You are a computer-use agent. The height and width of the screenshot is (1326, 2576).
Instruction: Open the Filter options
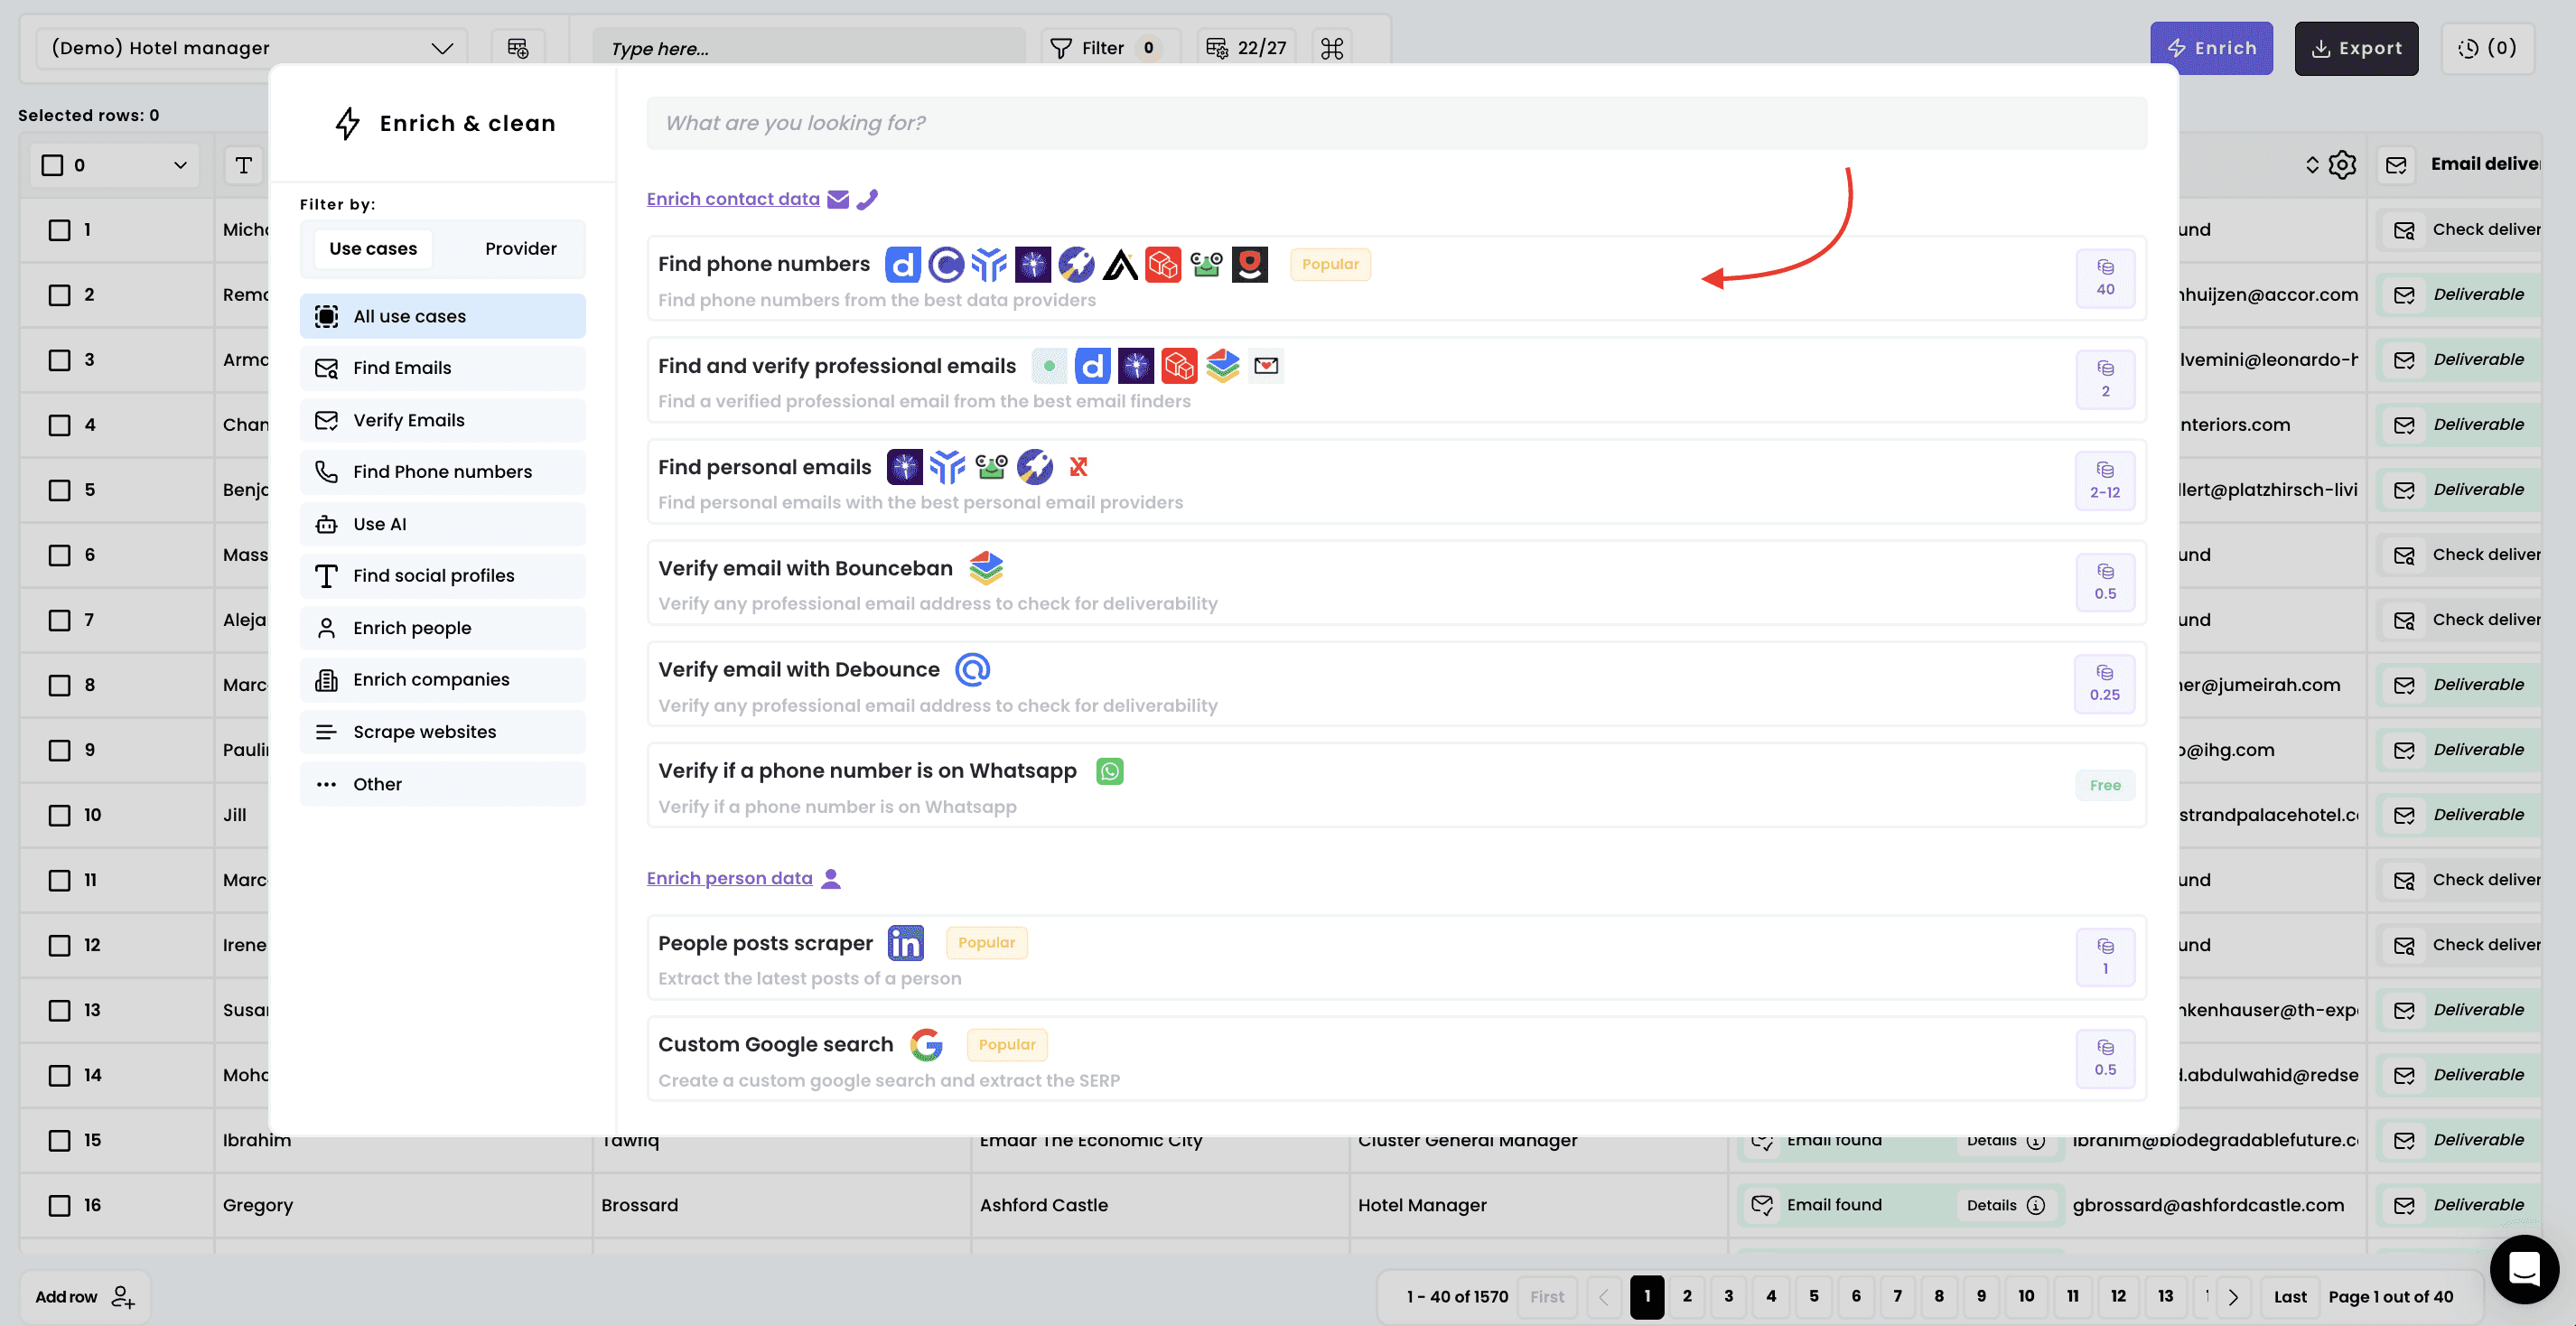[x=1103, y=48]
